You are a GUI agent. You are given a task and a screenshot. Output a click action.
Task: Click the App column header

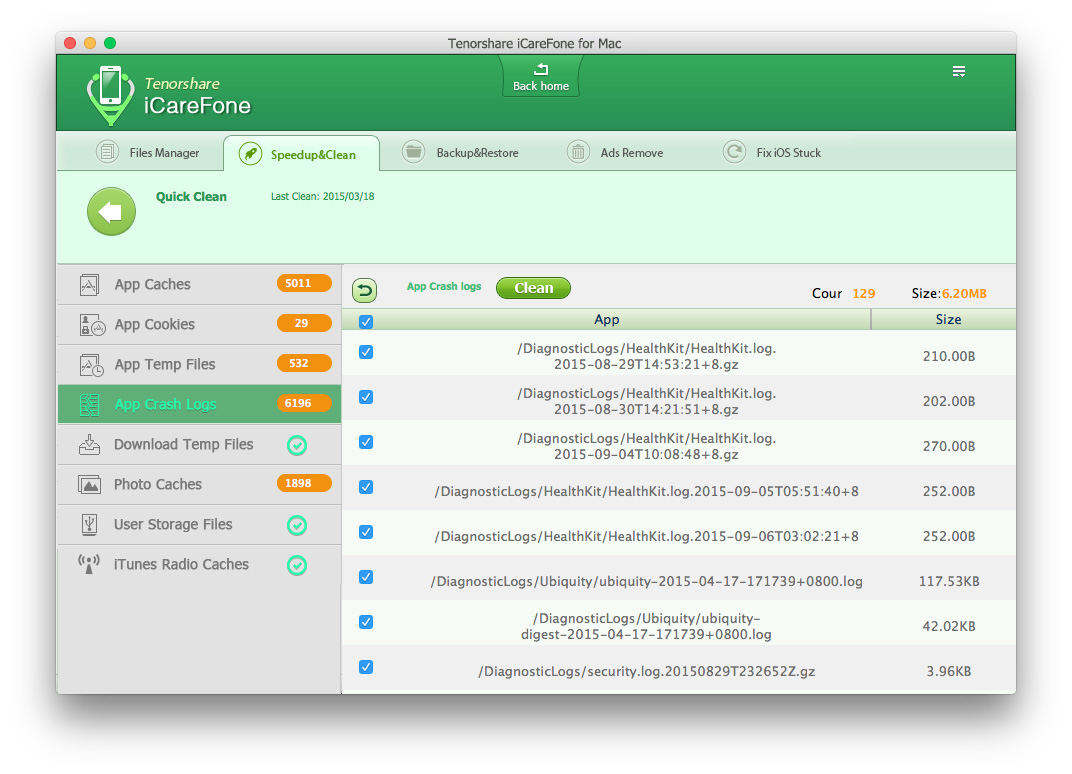[606, 319]
